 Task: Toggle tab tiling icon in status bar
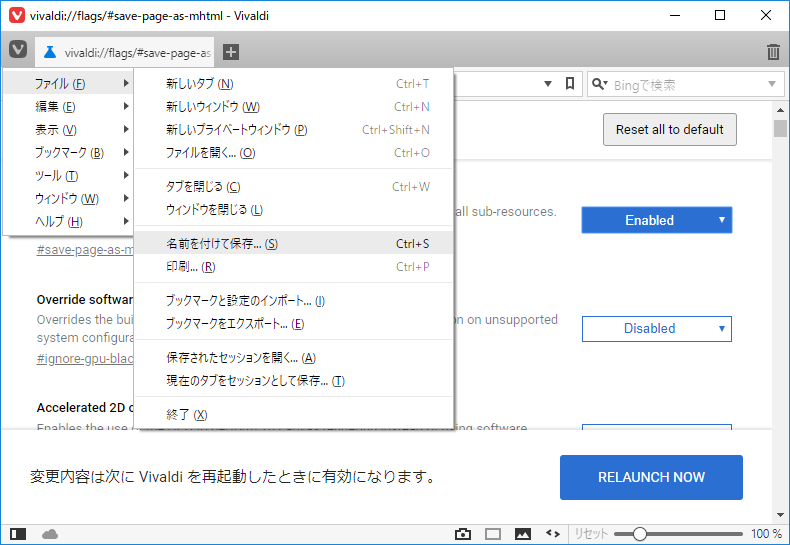pos(493,534)
